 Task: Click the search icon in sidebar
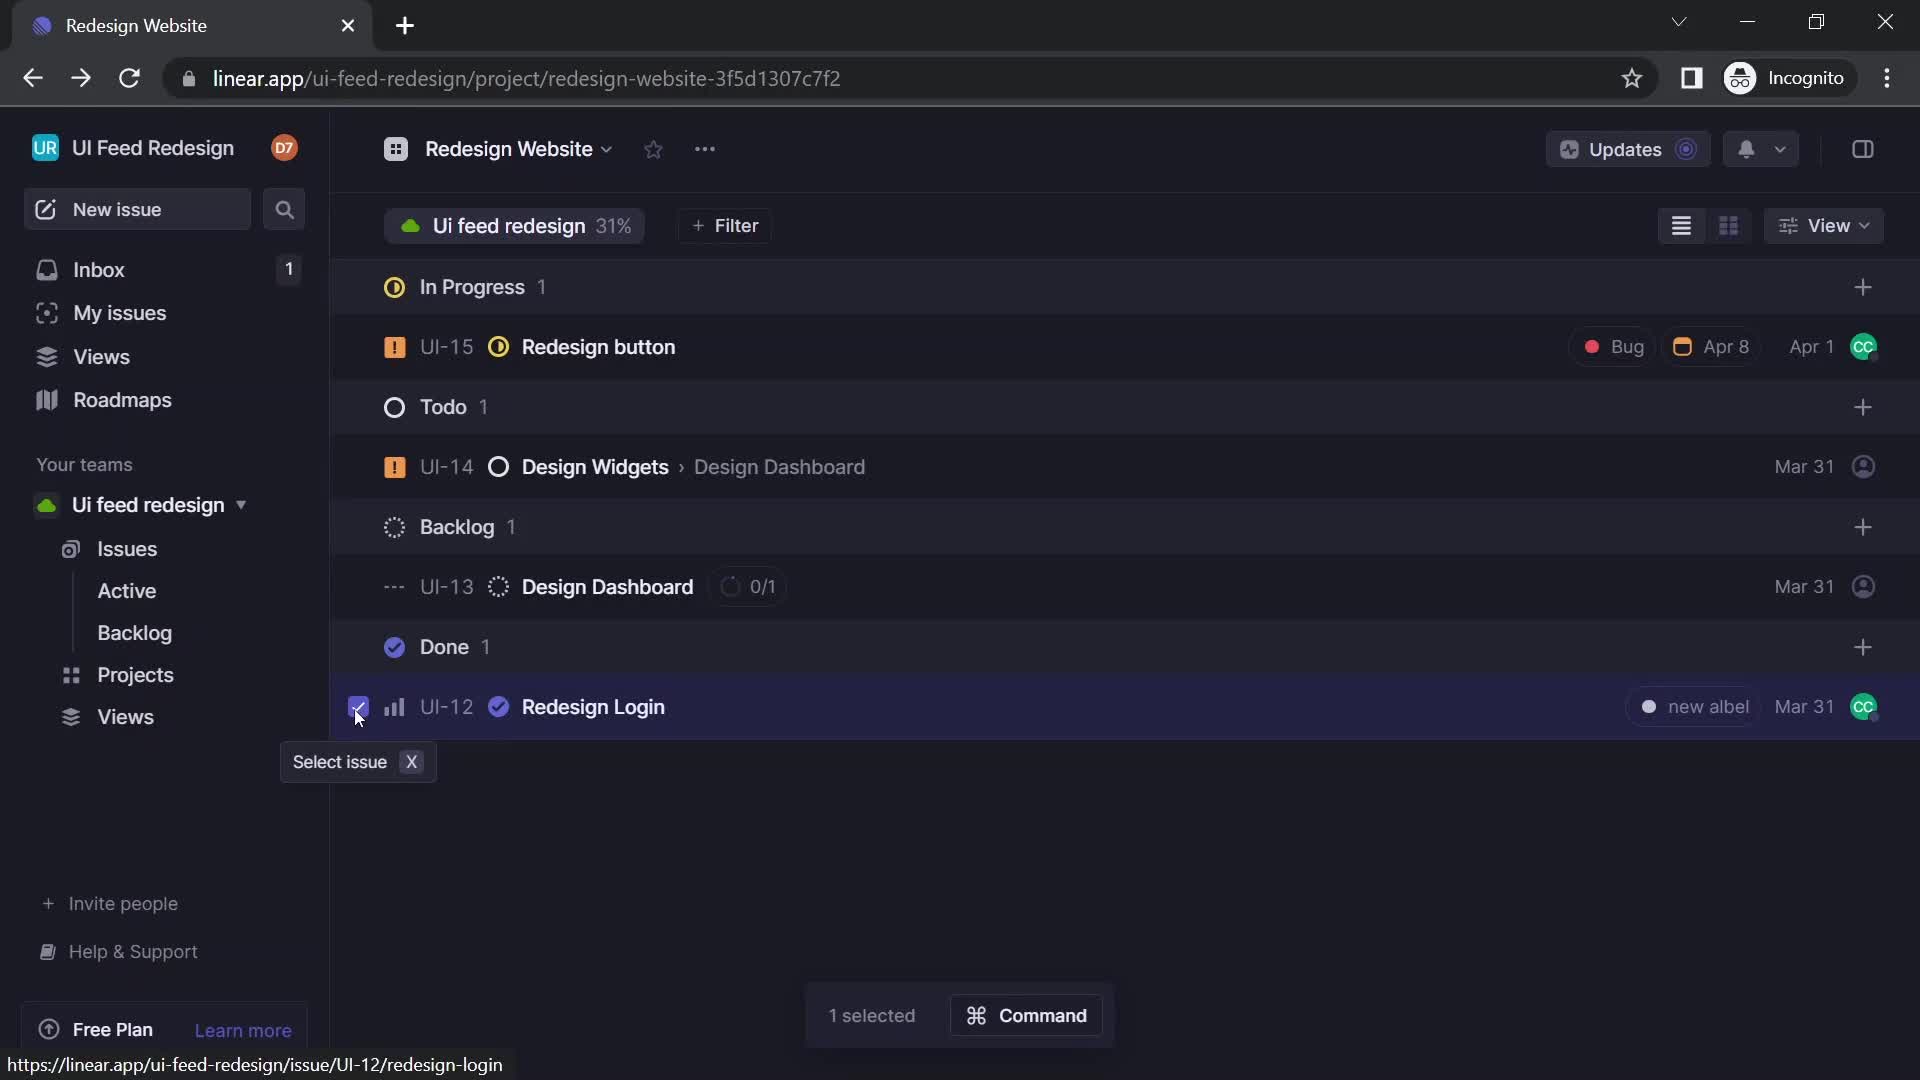(x=284, y=210)
